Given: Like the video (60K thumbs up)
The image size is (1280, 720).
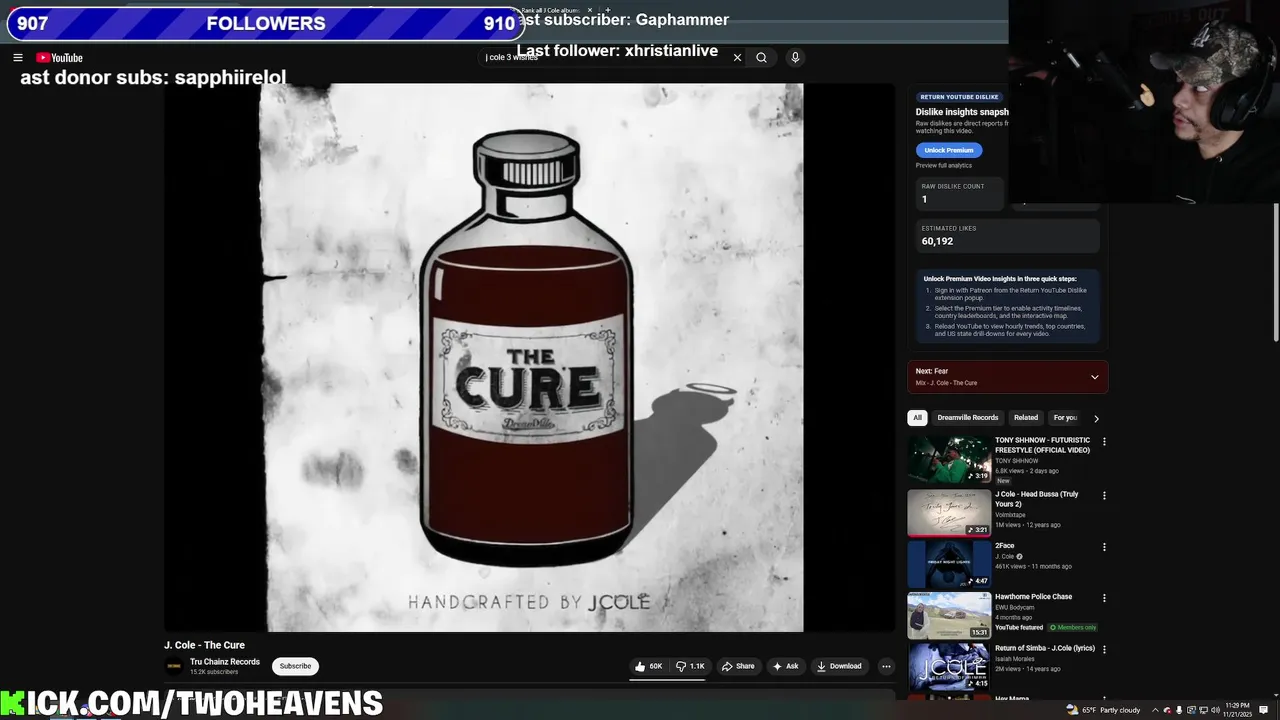Looking at the screenshot, I should (x=649, y=666).
